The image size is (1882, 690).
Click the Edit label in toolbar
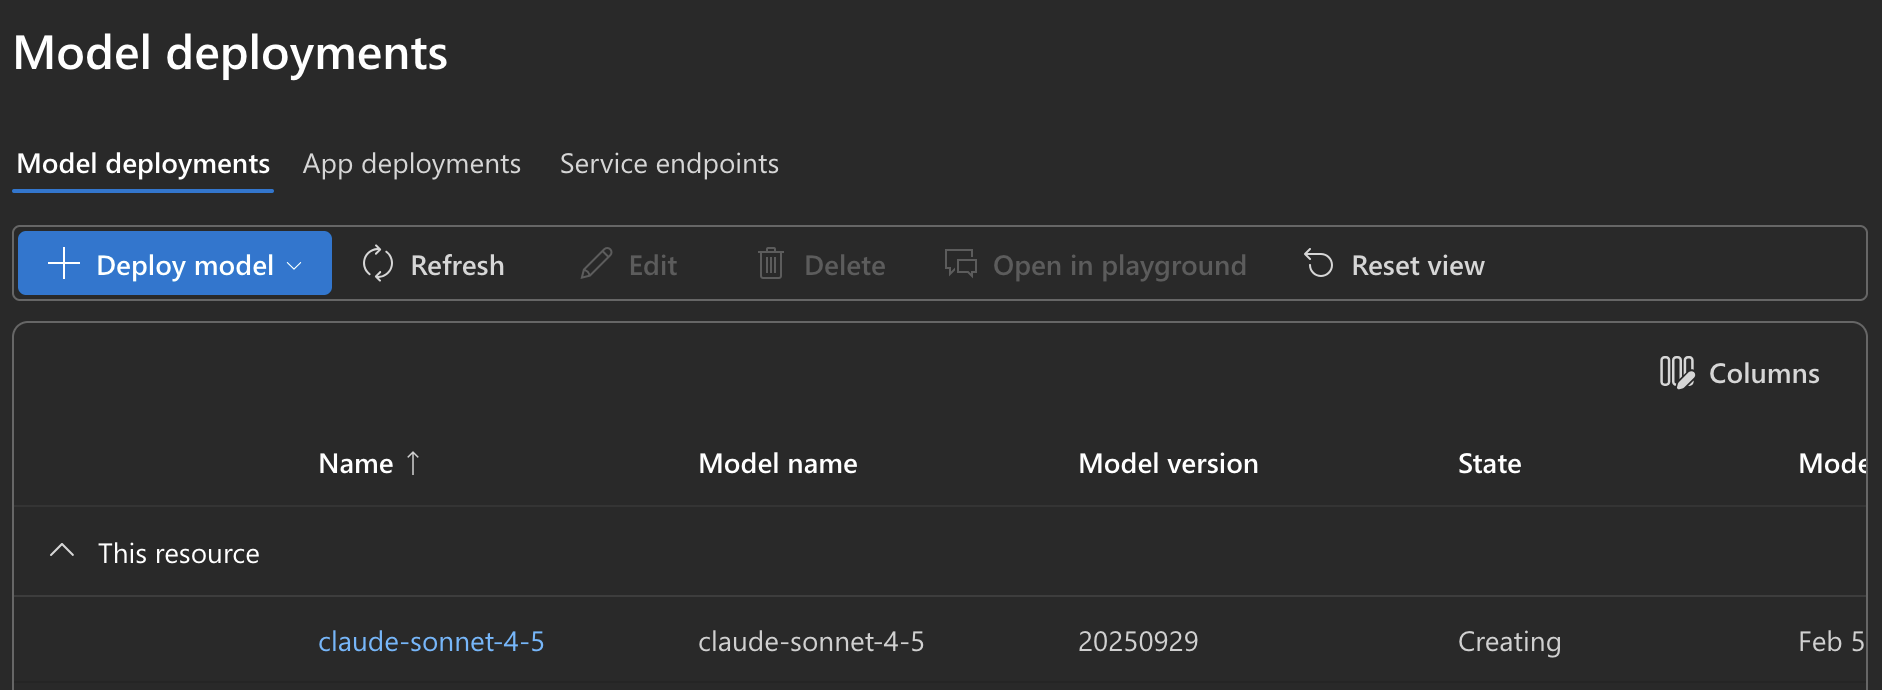653,265
